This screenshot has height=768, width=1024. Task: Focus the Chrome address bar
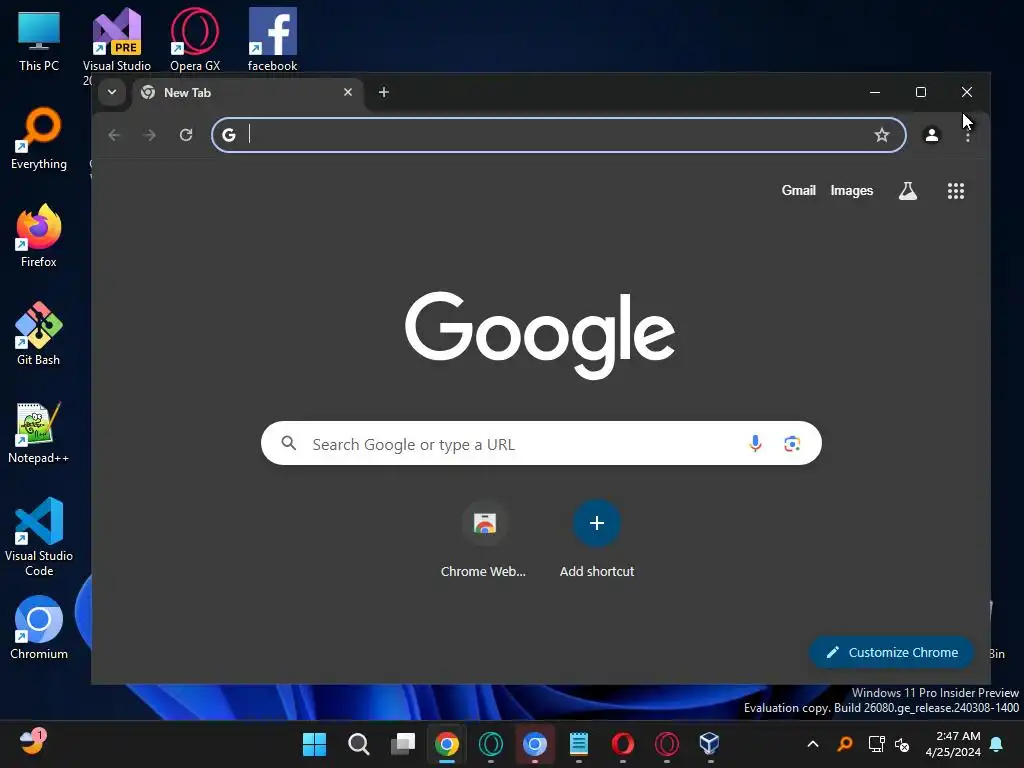point(558,135)
